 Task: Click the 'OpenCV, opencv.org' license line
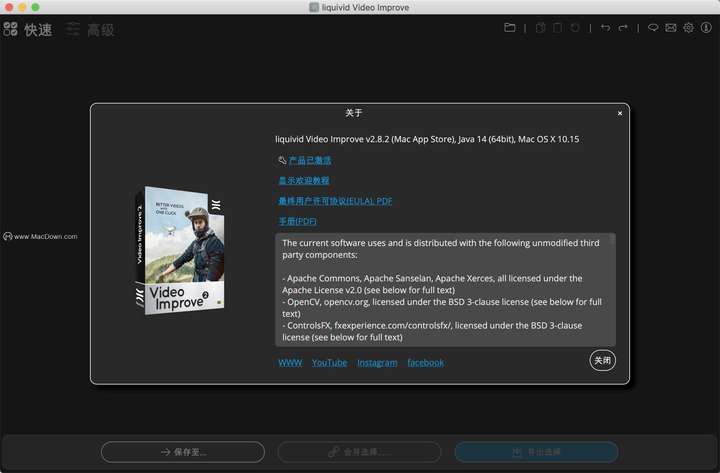[442, 308]
